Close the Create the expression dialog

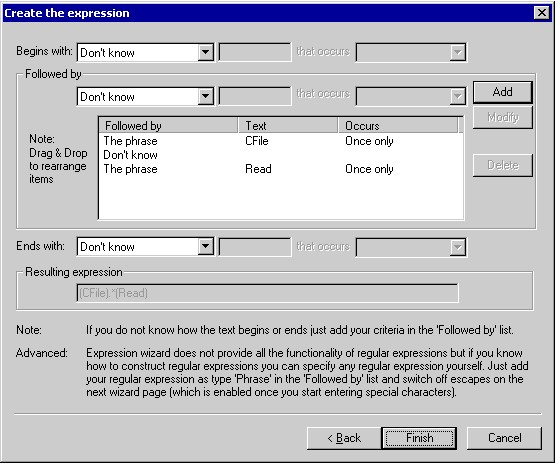[542, 13]
